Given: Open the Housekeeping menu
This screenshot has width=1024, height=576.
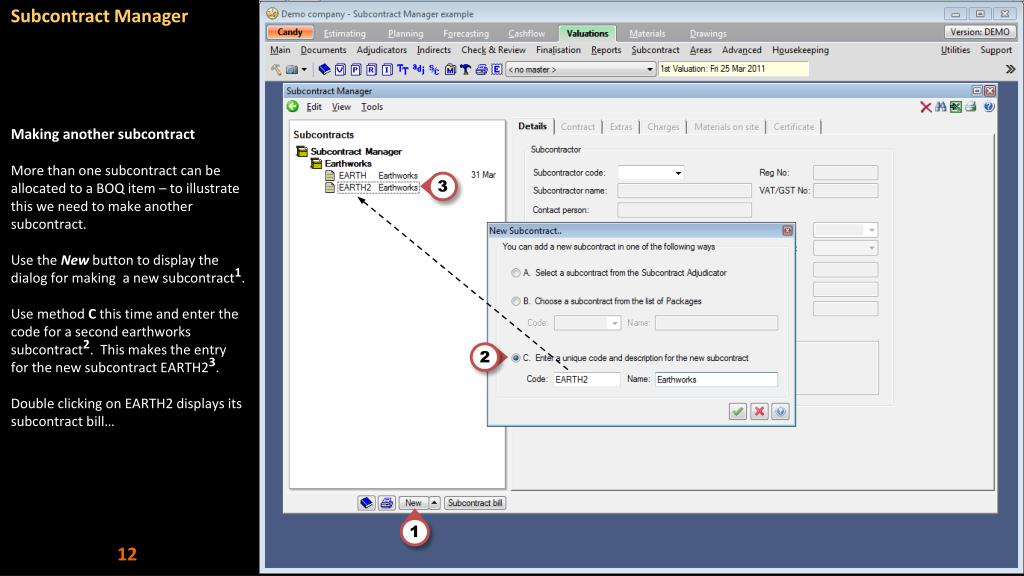Looking at the screenshot, I should click(x=800, y=50).
